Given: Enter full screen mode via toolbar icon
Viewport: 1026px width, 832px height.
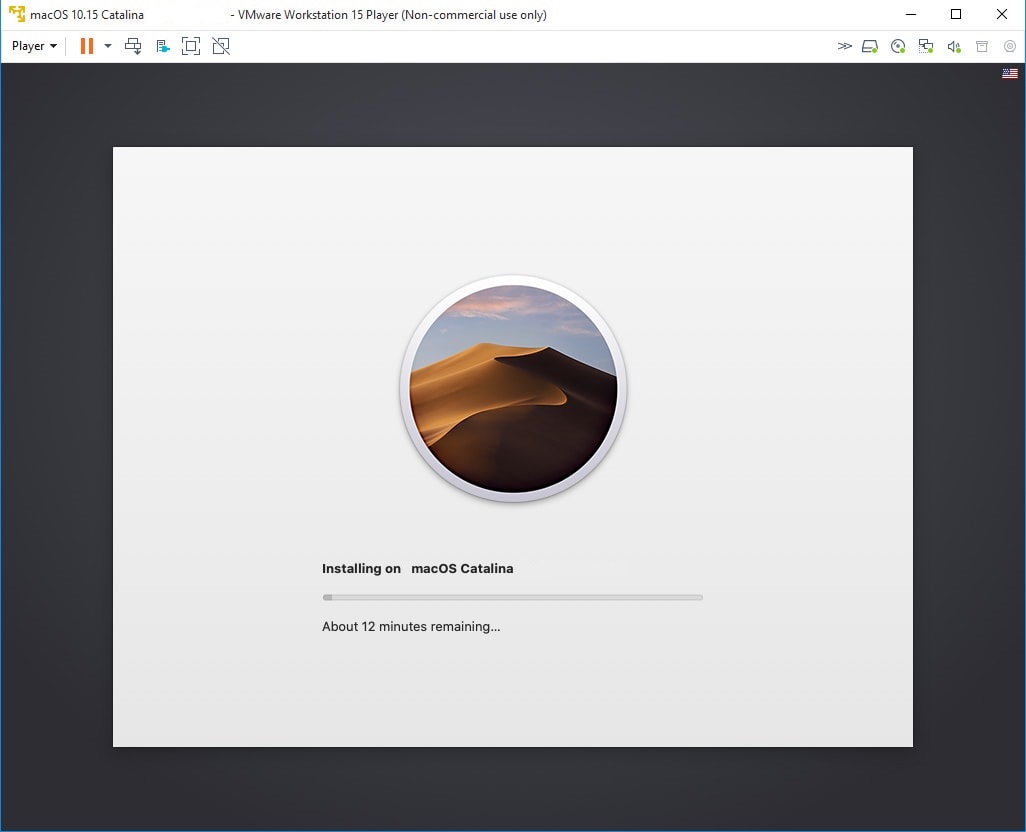Looking at the screenshot, I should [x=191, y=45].
